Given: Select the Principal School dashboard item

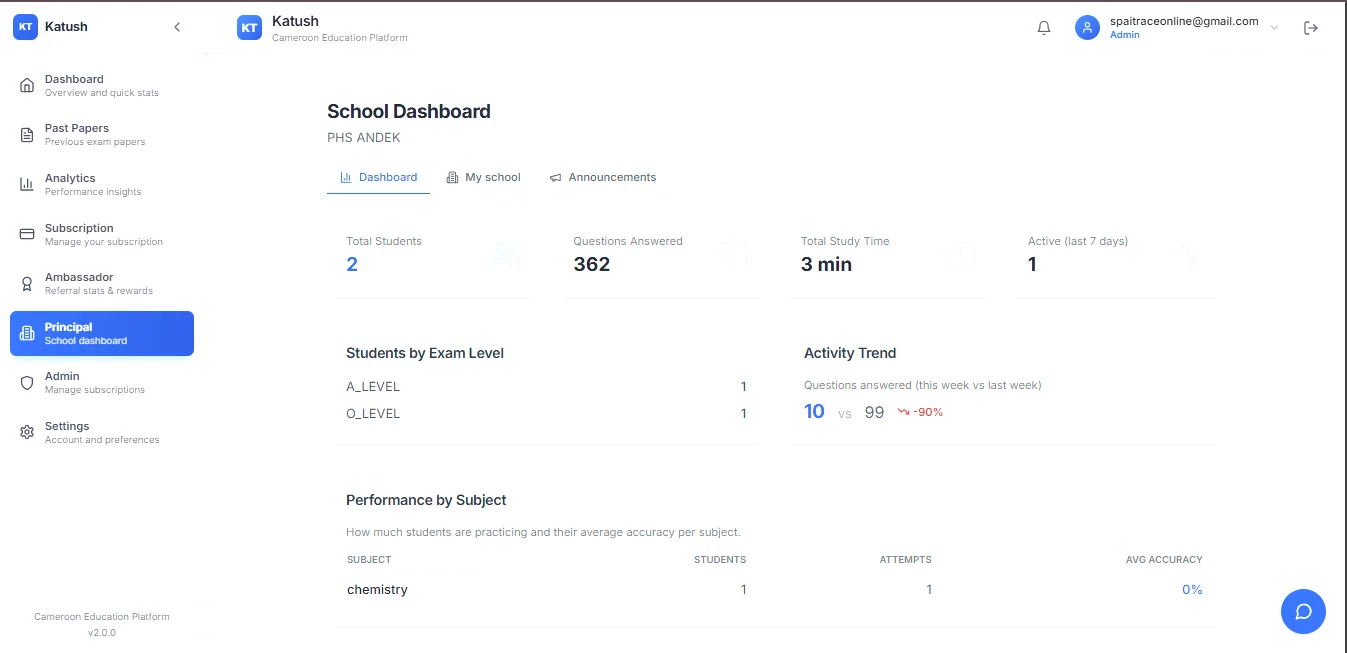Looking at the screenshot, I should click(x=102, y=333).
